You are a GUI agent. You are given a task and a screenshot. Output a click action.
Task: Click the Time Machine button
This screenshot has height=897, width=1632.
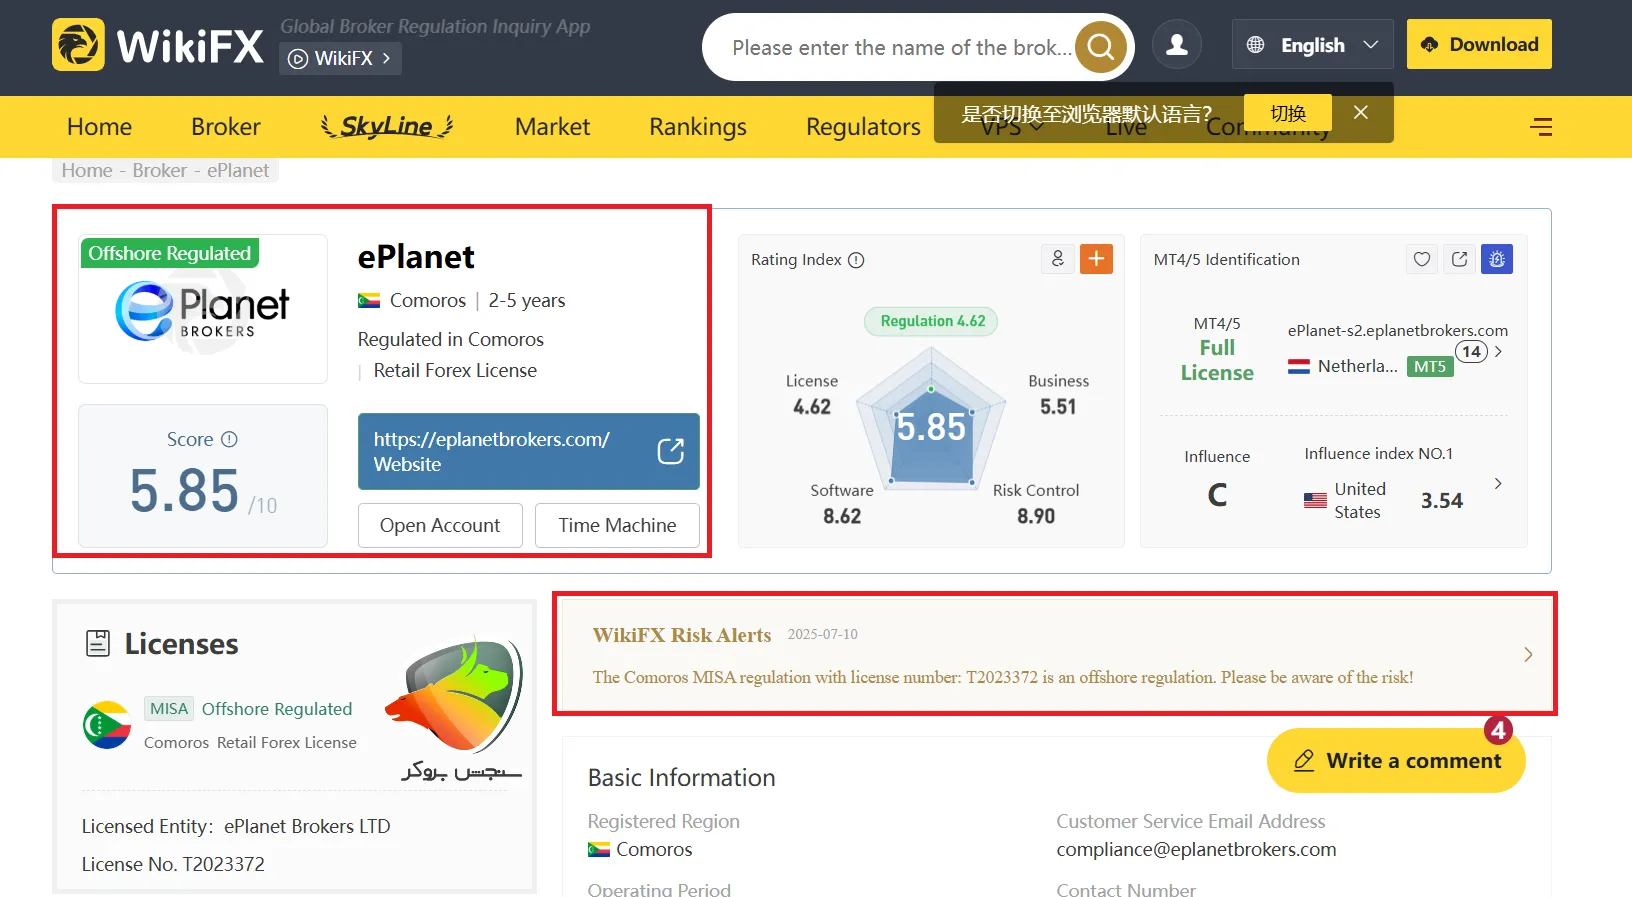pyautogui.click(x=617, y=525)
